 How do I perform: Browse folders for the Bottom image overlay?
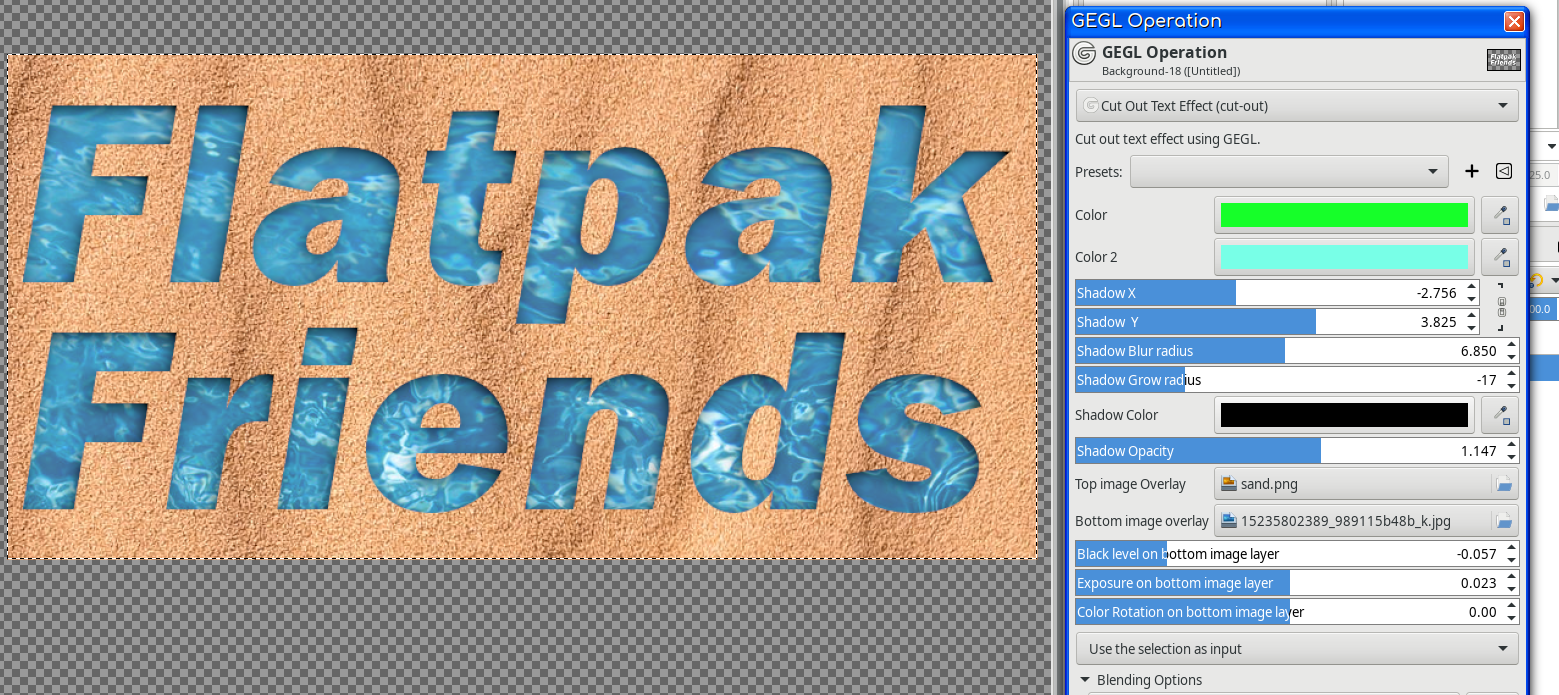click(1502, 521)
